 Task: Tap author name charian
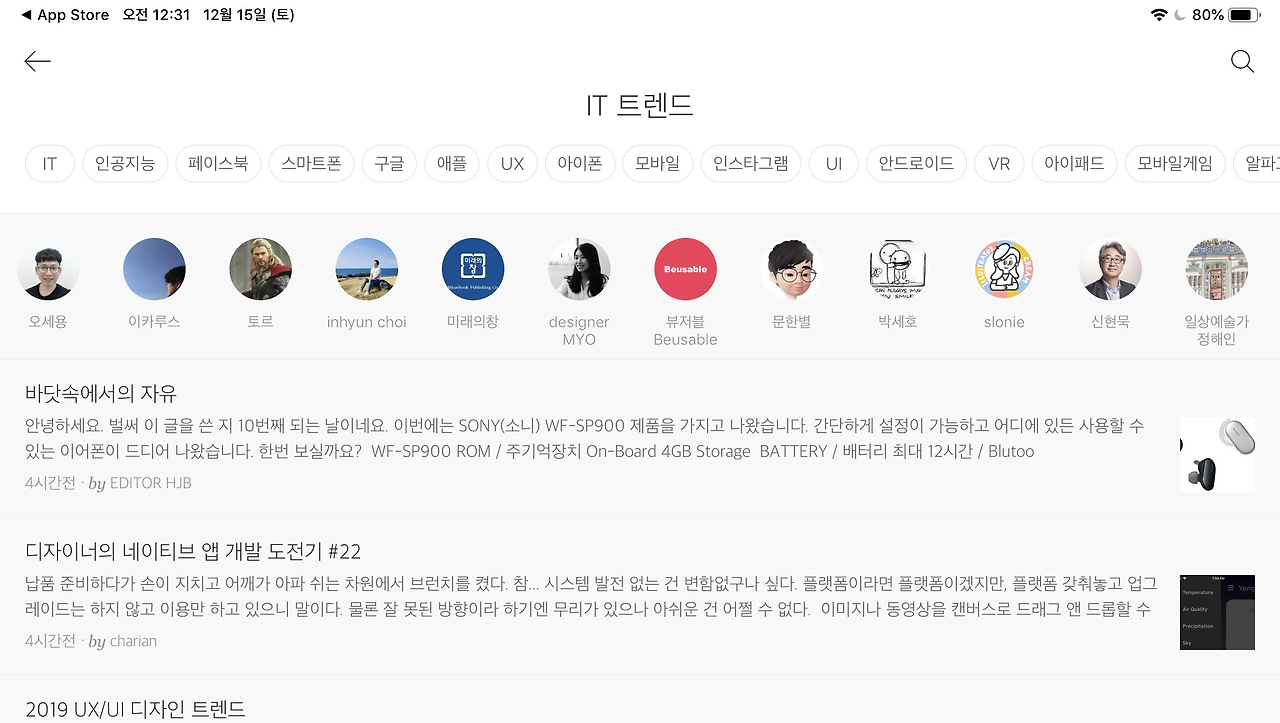pyautogui.click(x=133, y=641)
